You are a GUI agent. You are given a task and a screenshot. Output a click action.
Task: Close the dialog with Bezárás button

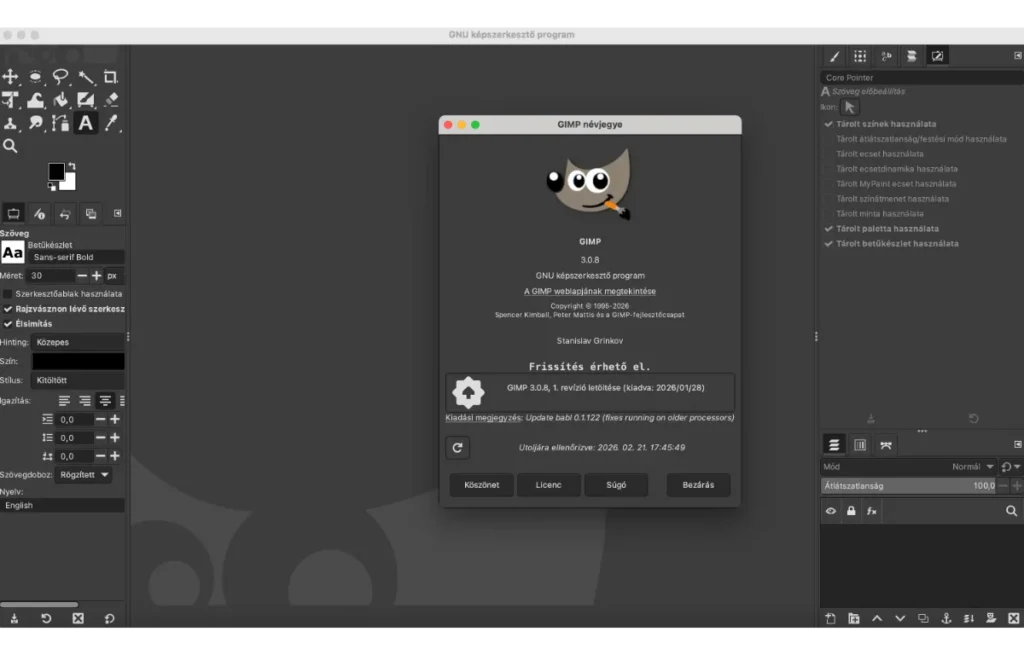point(698,485)
